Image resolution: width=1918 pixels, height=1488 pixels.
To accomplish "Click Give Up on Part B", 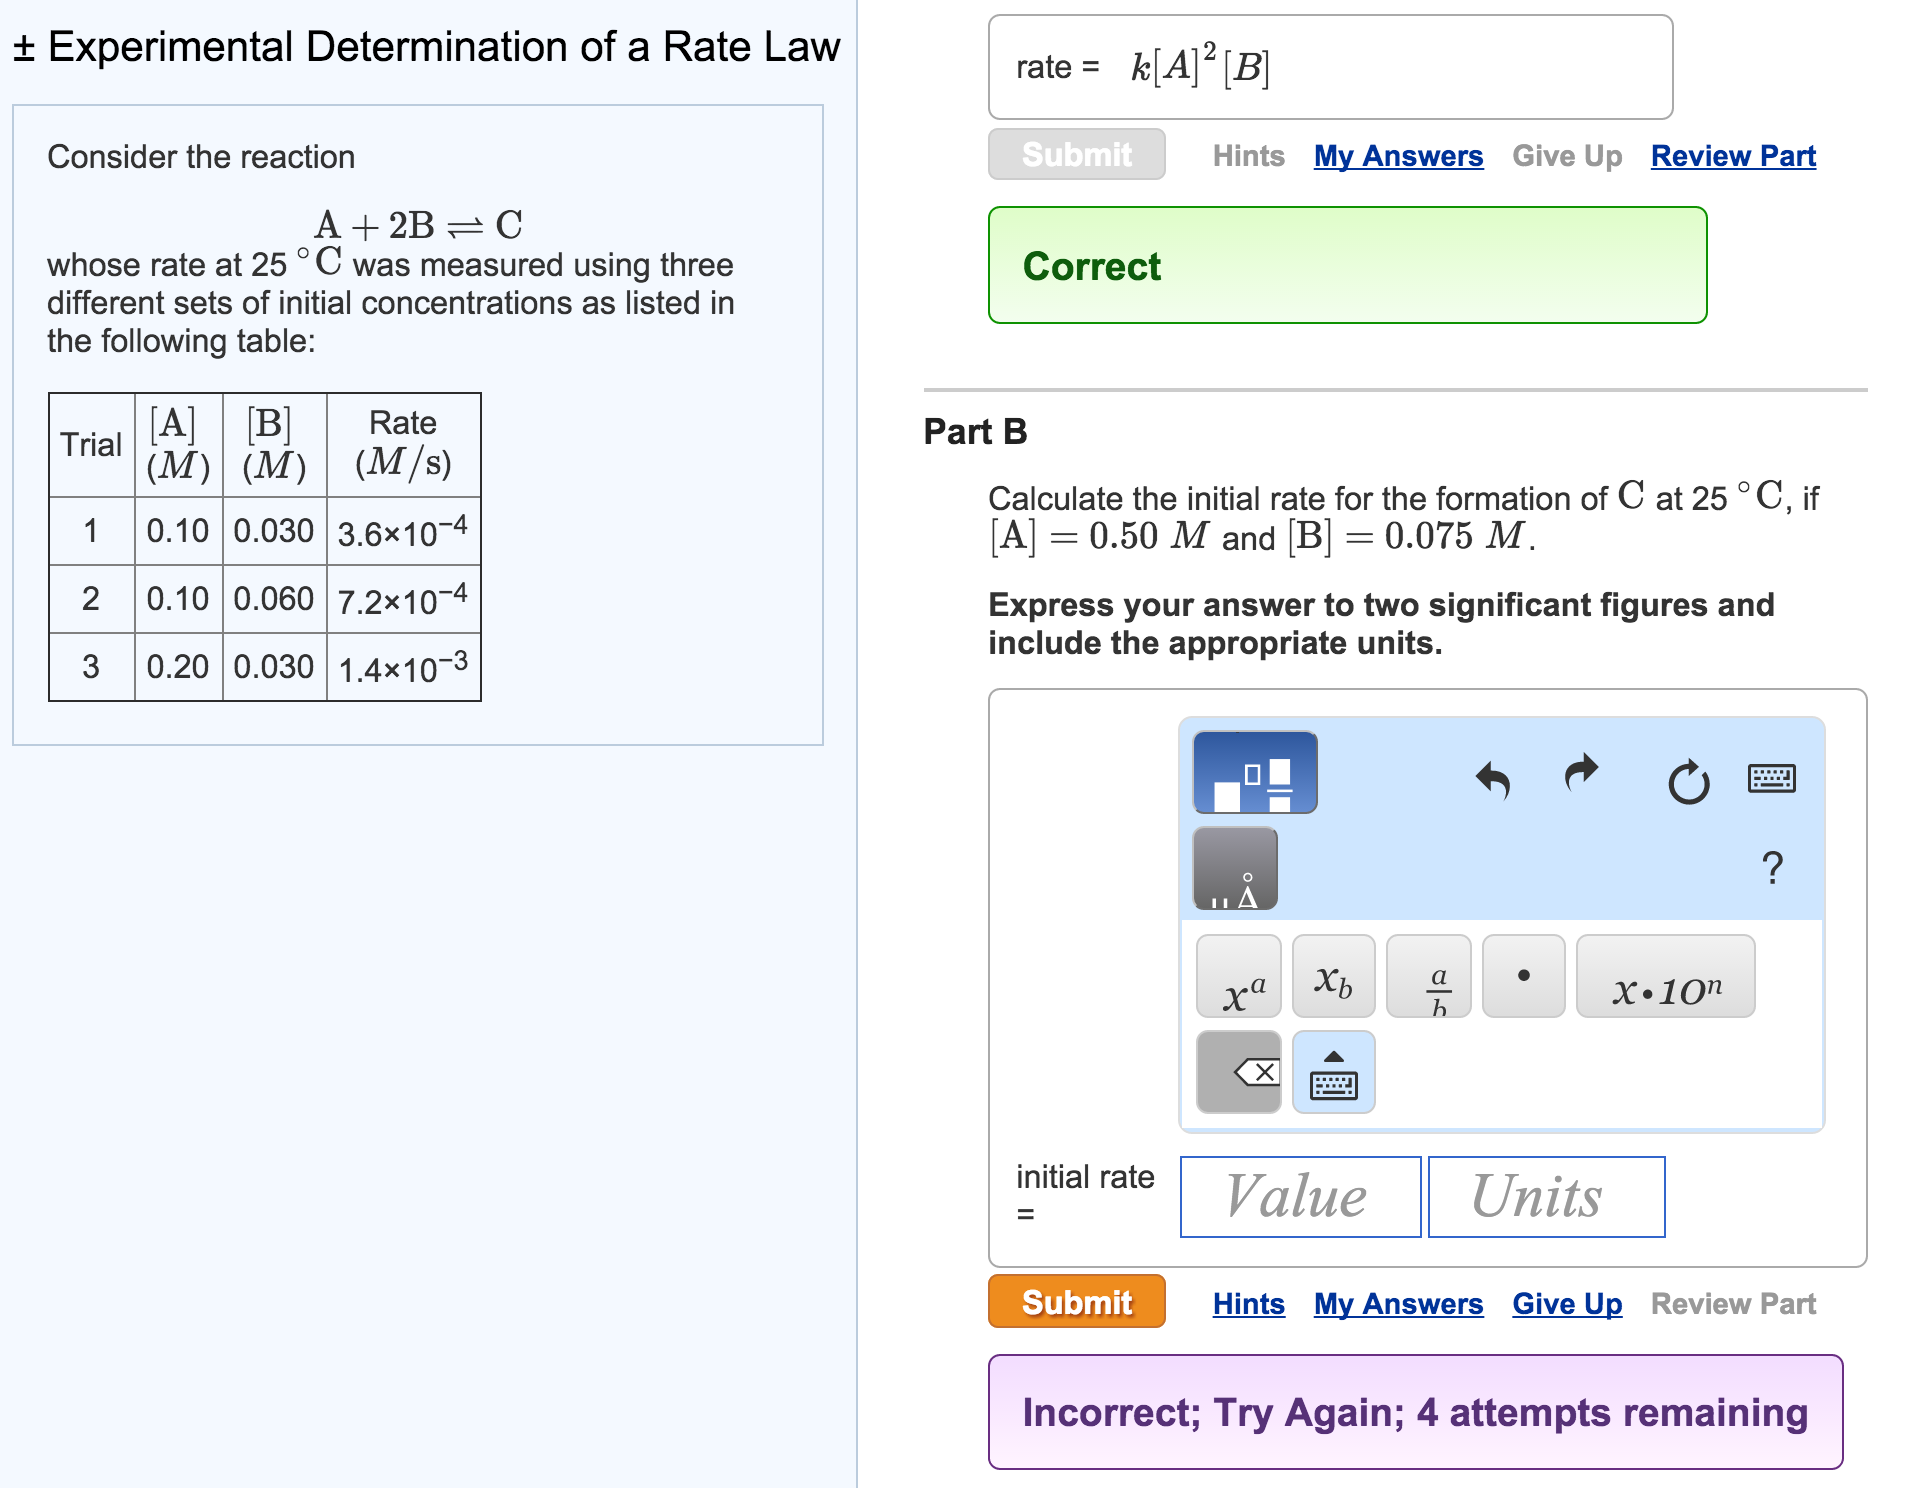I will (x=1565, y=1302).
